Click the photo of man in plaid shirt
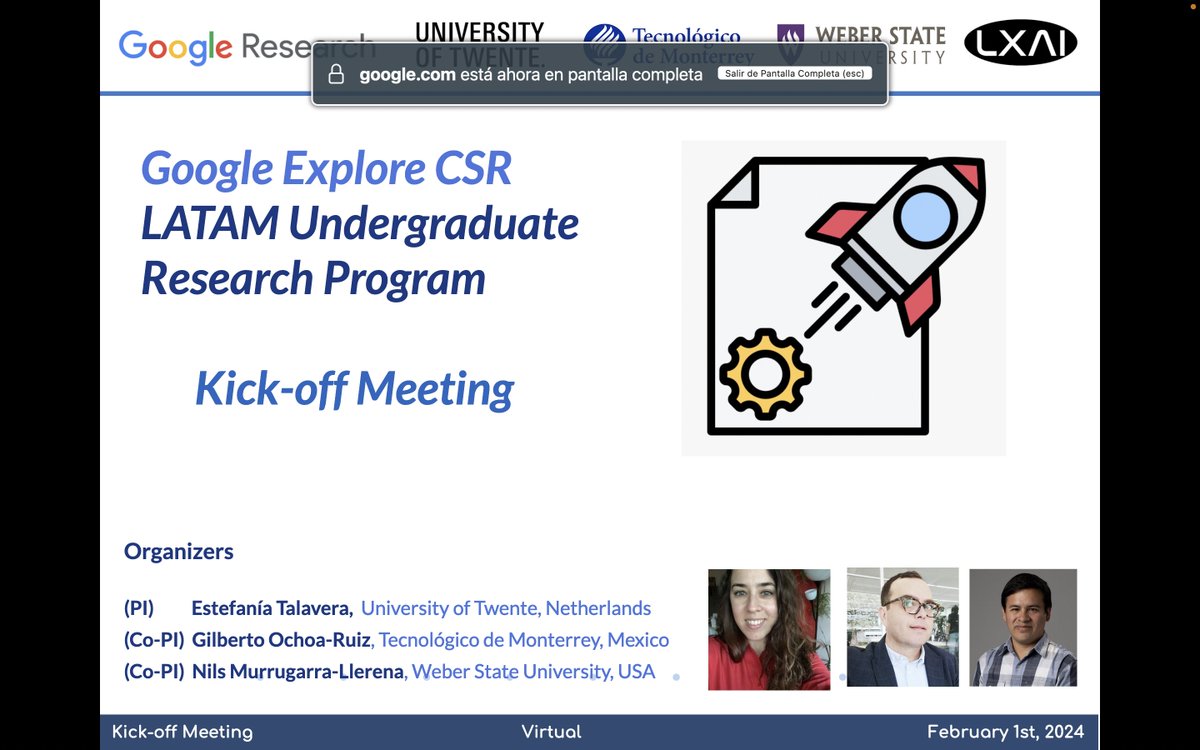The height and width of the screenshot is (750, 1200). click(x=1023, y=627)
